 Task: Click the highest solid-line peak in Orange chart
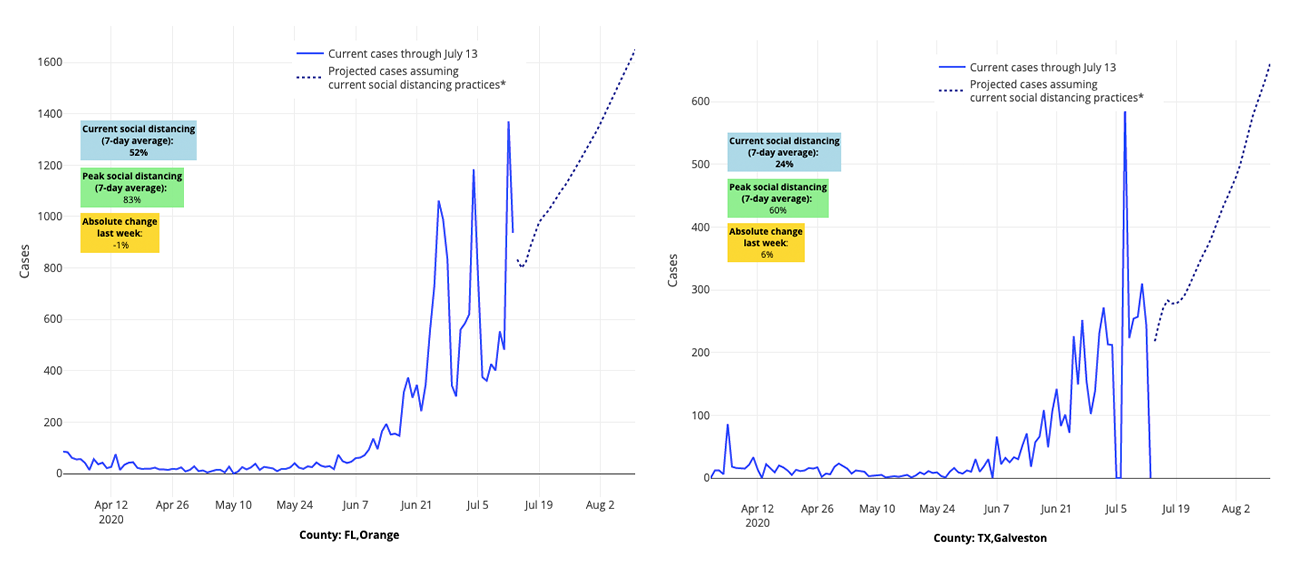508,123
